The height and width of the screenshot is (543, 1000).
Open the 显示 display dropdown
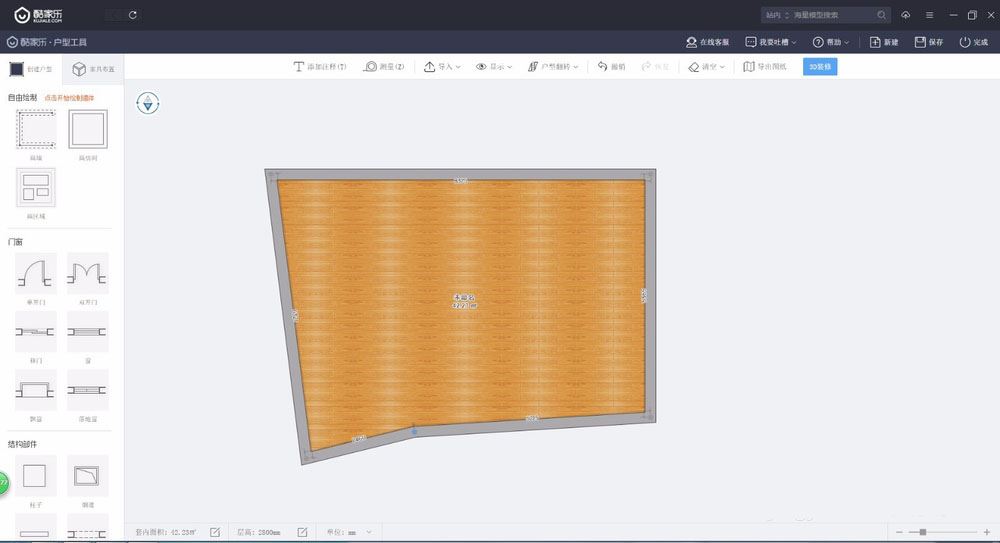pos(494,67)
